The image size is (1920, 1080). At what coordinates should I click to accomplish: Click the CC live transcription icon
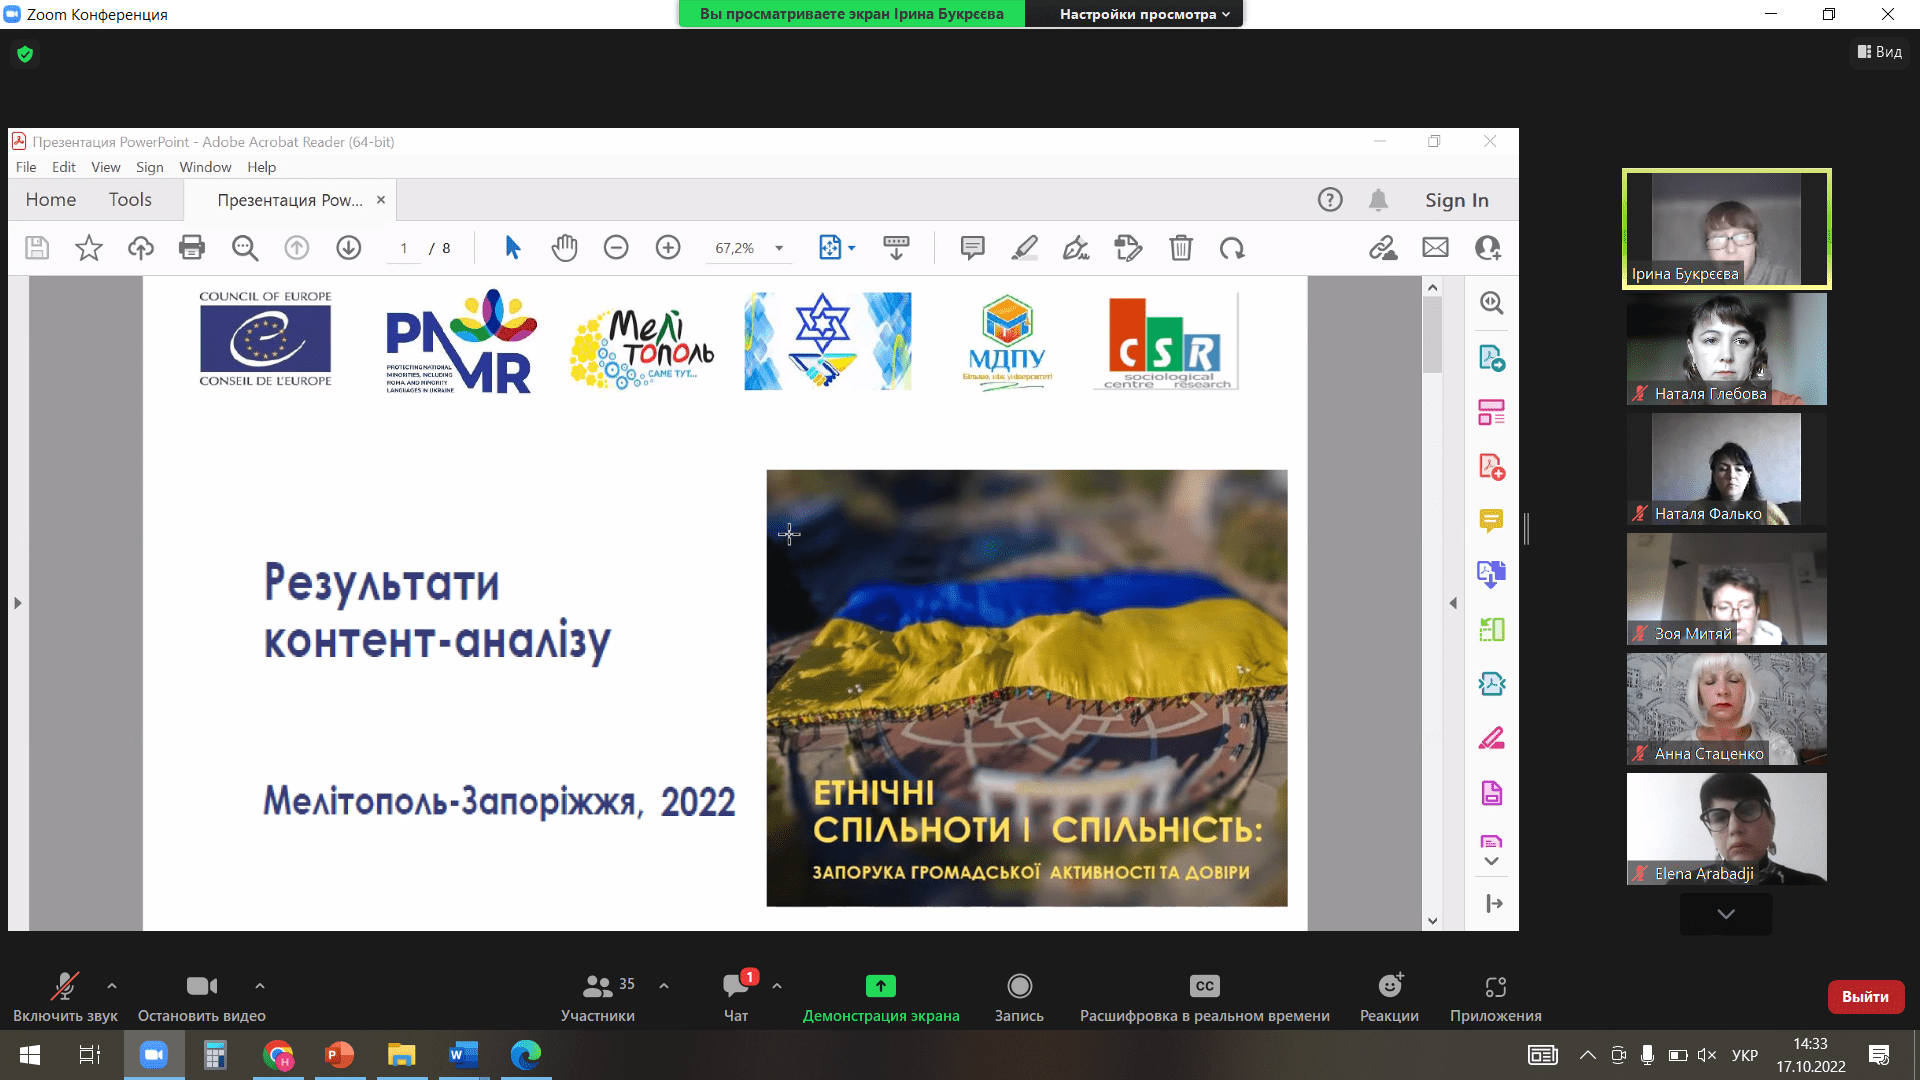click(1204, 987)
